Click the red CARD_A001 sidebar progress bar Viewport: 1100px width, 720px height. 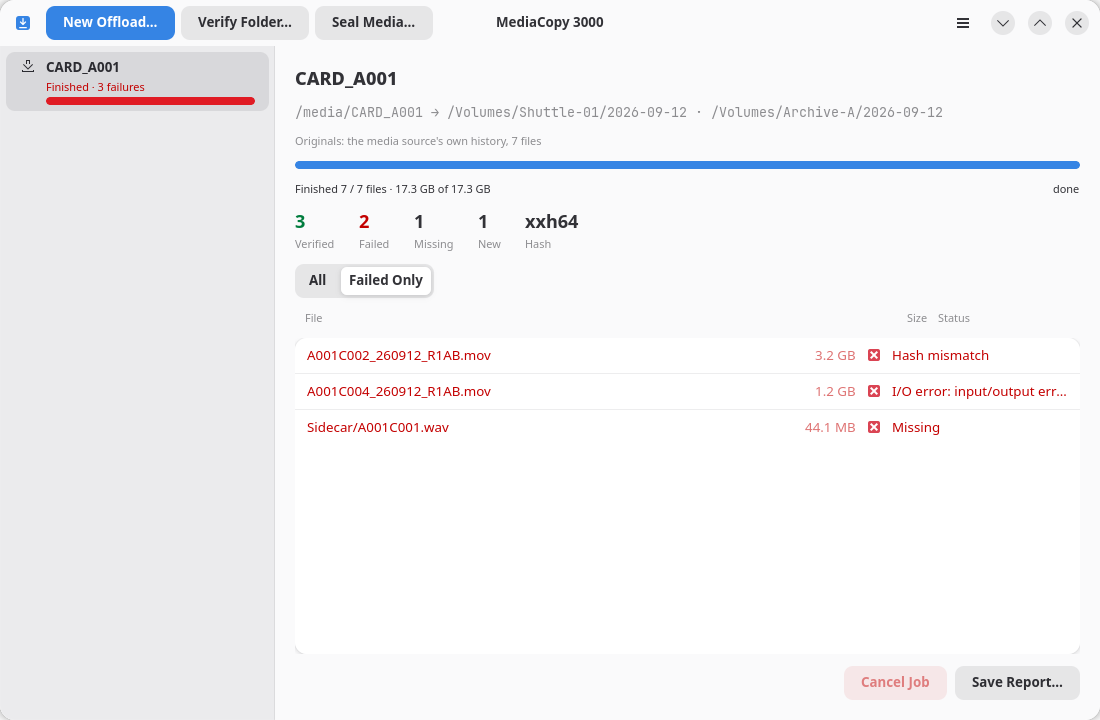click(150, 101)
